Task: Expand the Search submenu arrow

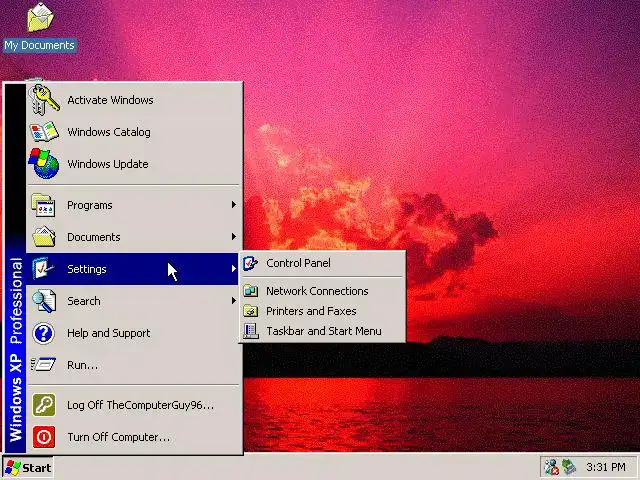Action: (x=233, y=301)
